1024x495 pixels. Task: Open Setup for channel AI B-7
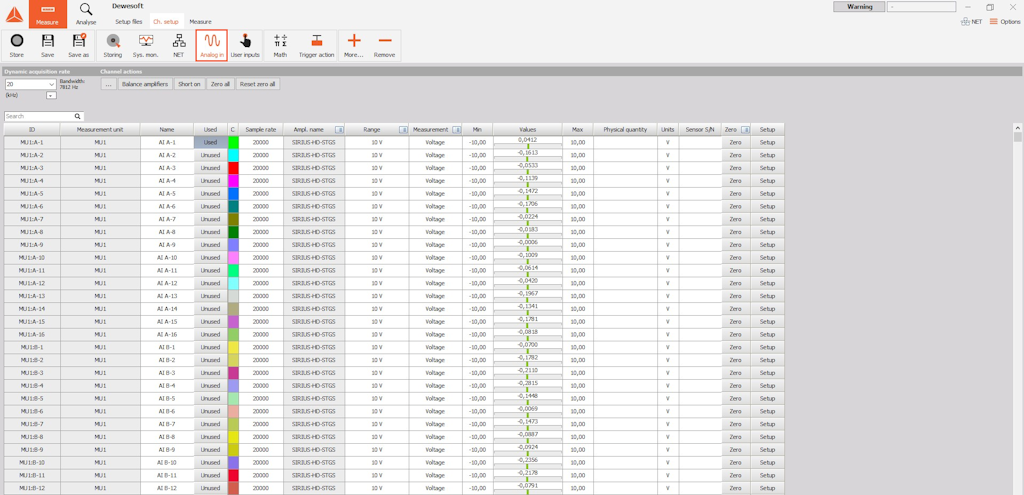coord(767,424)
